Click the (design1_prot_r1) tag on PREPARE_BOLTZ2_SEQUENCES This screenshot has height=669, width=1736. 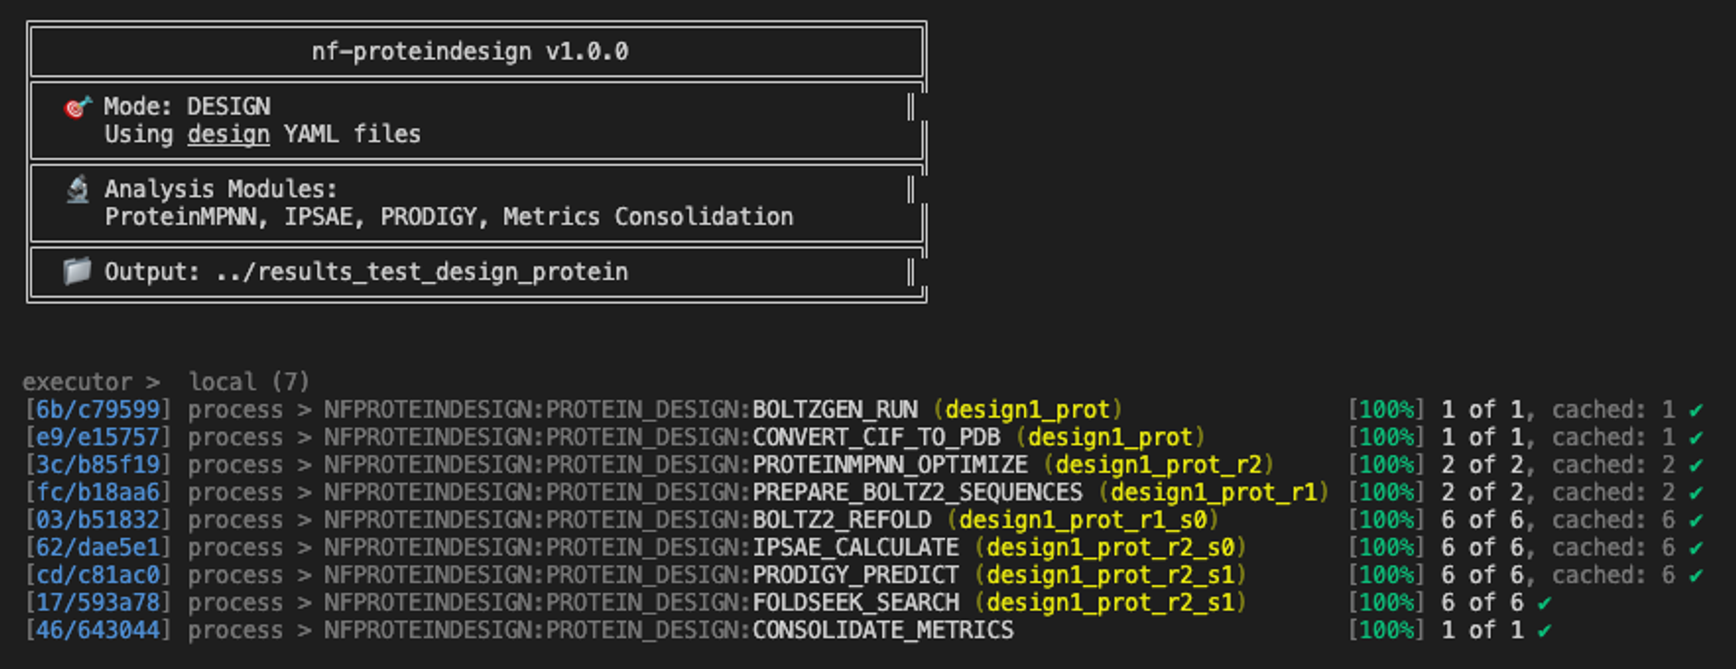point(1214,493)
